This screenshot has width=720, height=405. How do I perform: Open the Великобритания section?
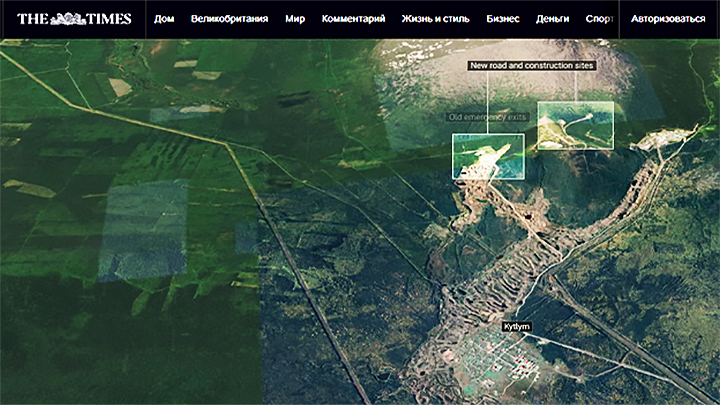pyautogui.click(x=229, y=19)
